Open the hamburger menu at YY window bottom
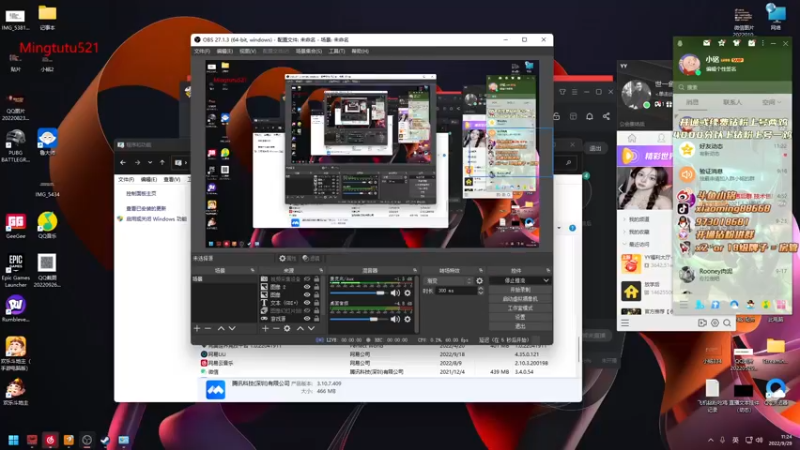Viewport: 800px width, 450px height. (x=625, y=323)
